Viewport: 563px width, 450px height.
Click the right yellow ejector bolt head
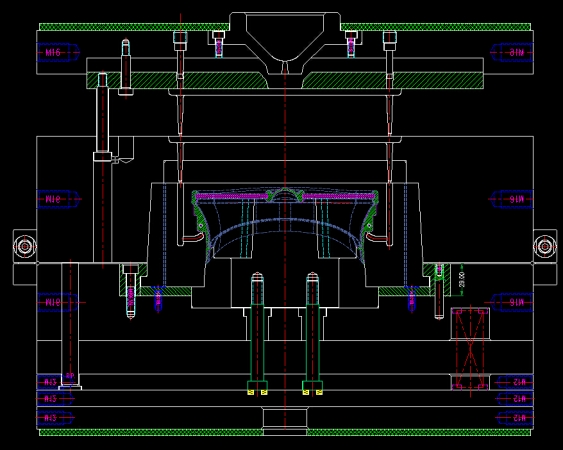[x=312, y=392]
